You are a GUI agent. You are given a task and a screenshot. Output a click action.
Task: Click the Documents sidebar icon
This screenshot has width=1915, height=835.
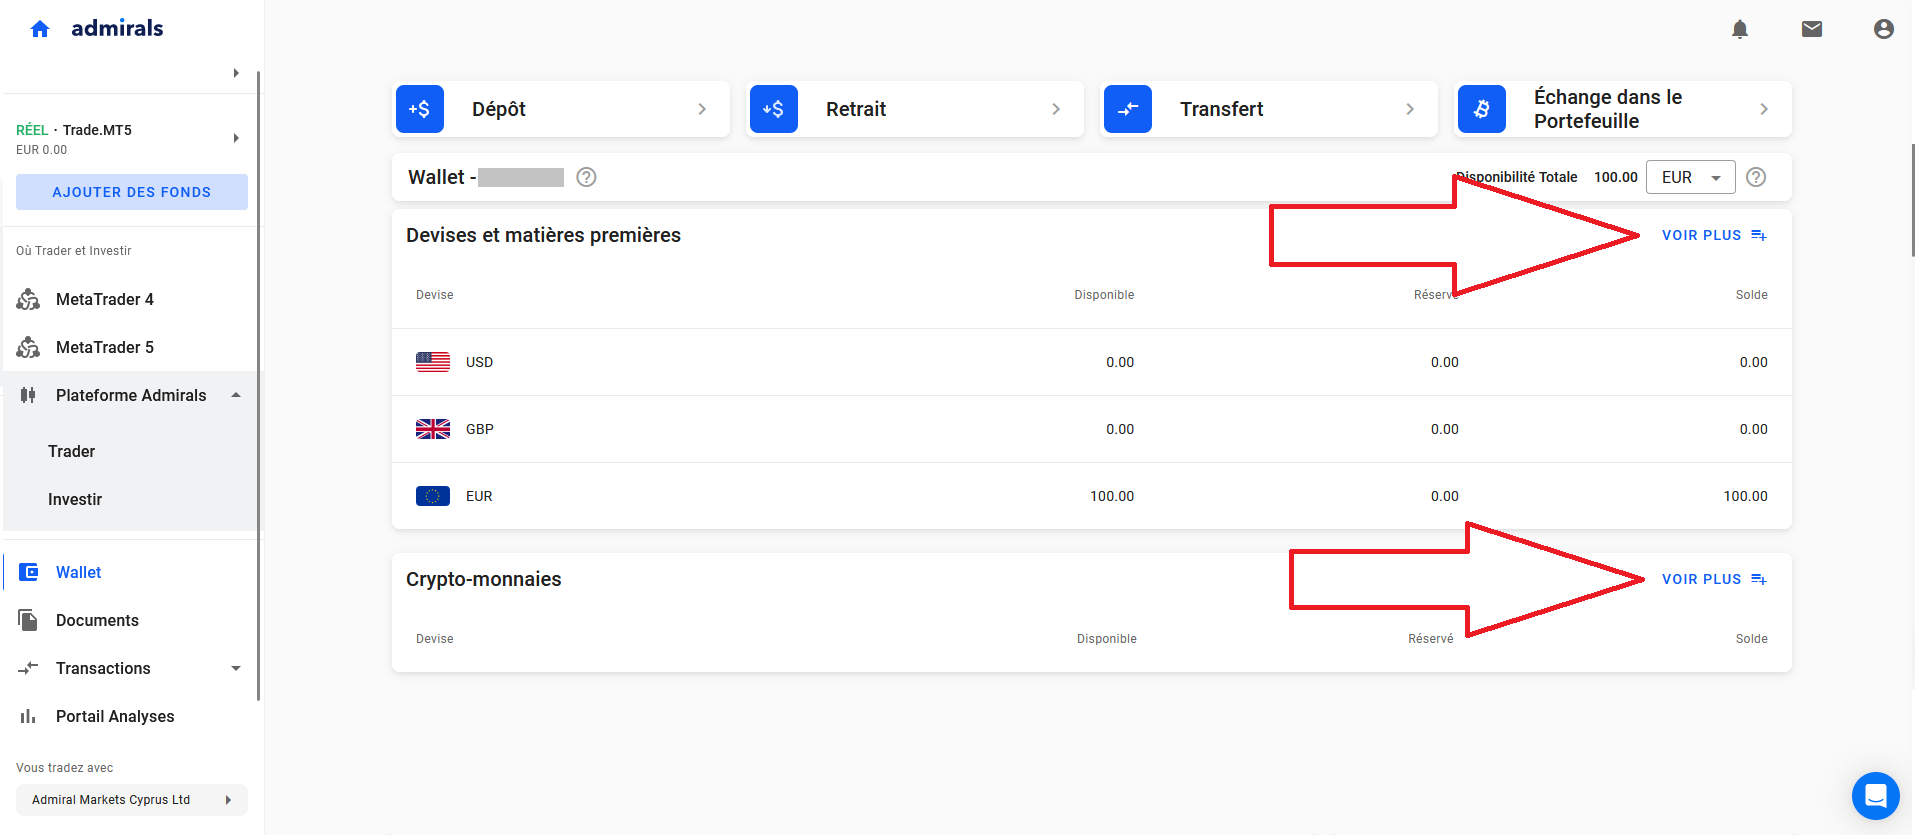pos(28,620)
